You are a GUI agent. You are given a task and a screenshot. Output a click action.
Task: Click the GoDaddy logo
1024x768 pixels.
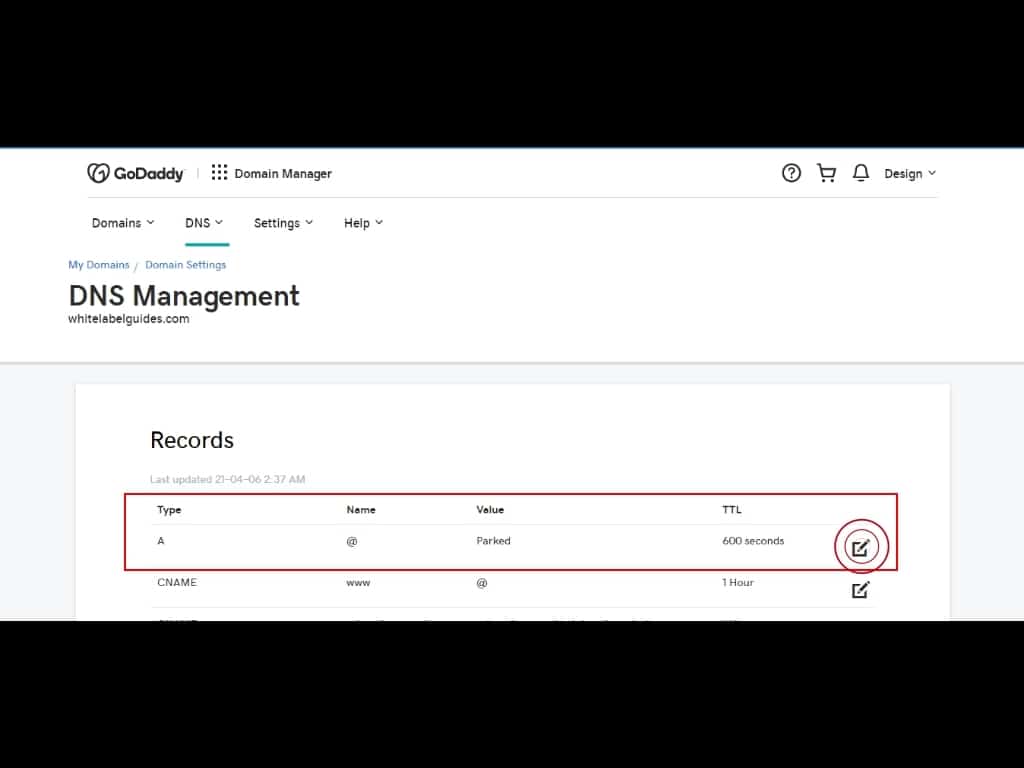136,173
